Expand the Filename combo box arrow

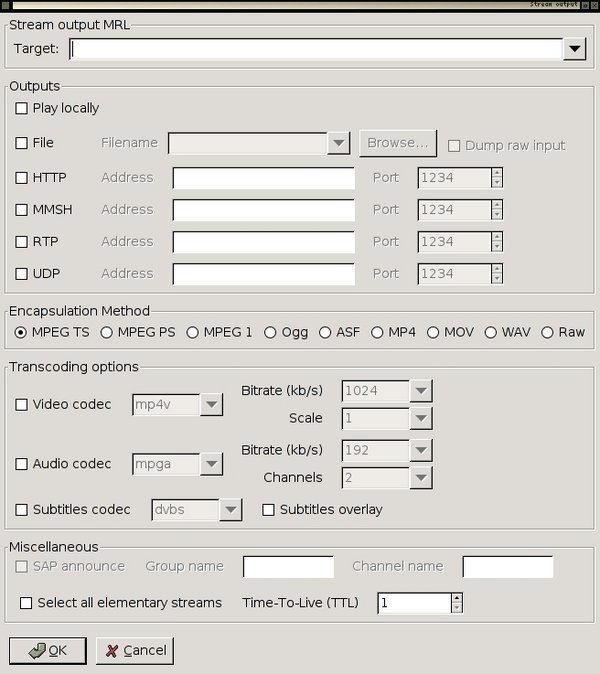click(339, 143)
